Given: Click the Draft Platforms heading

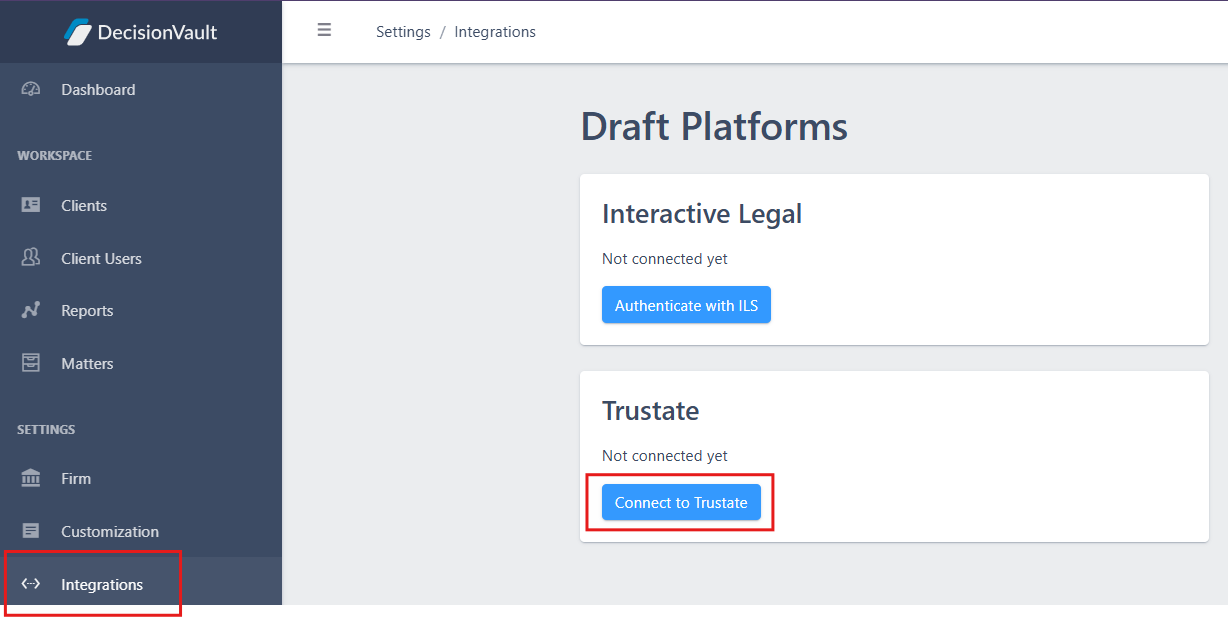Looking at the screenshot, I should coord(714,127).
